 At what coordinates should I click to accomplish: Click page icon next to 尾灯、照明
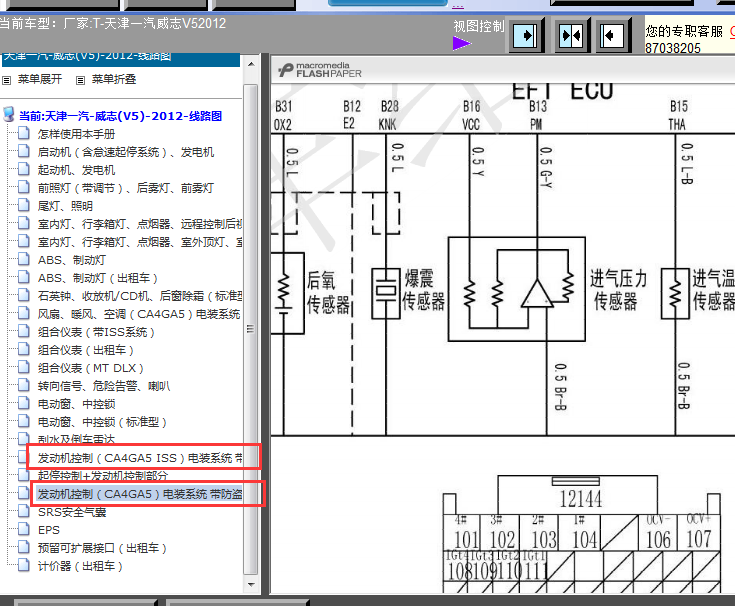pyautogui.click(x=24, y=205)
